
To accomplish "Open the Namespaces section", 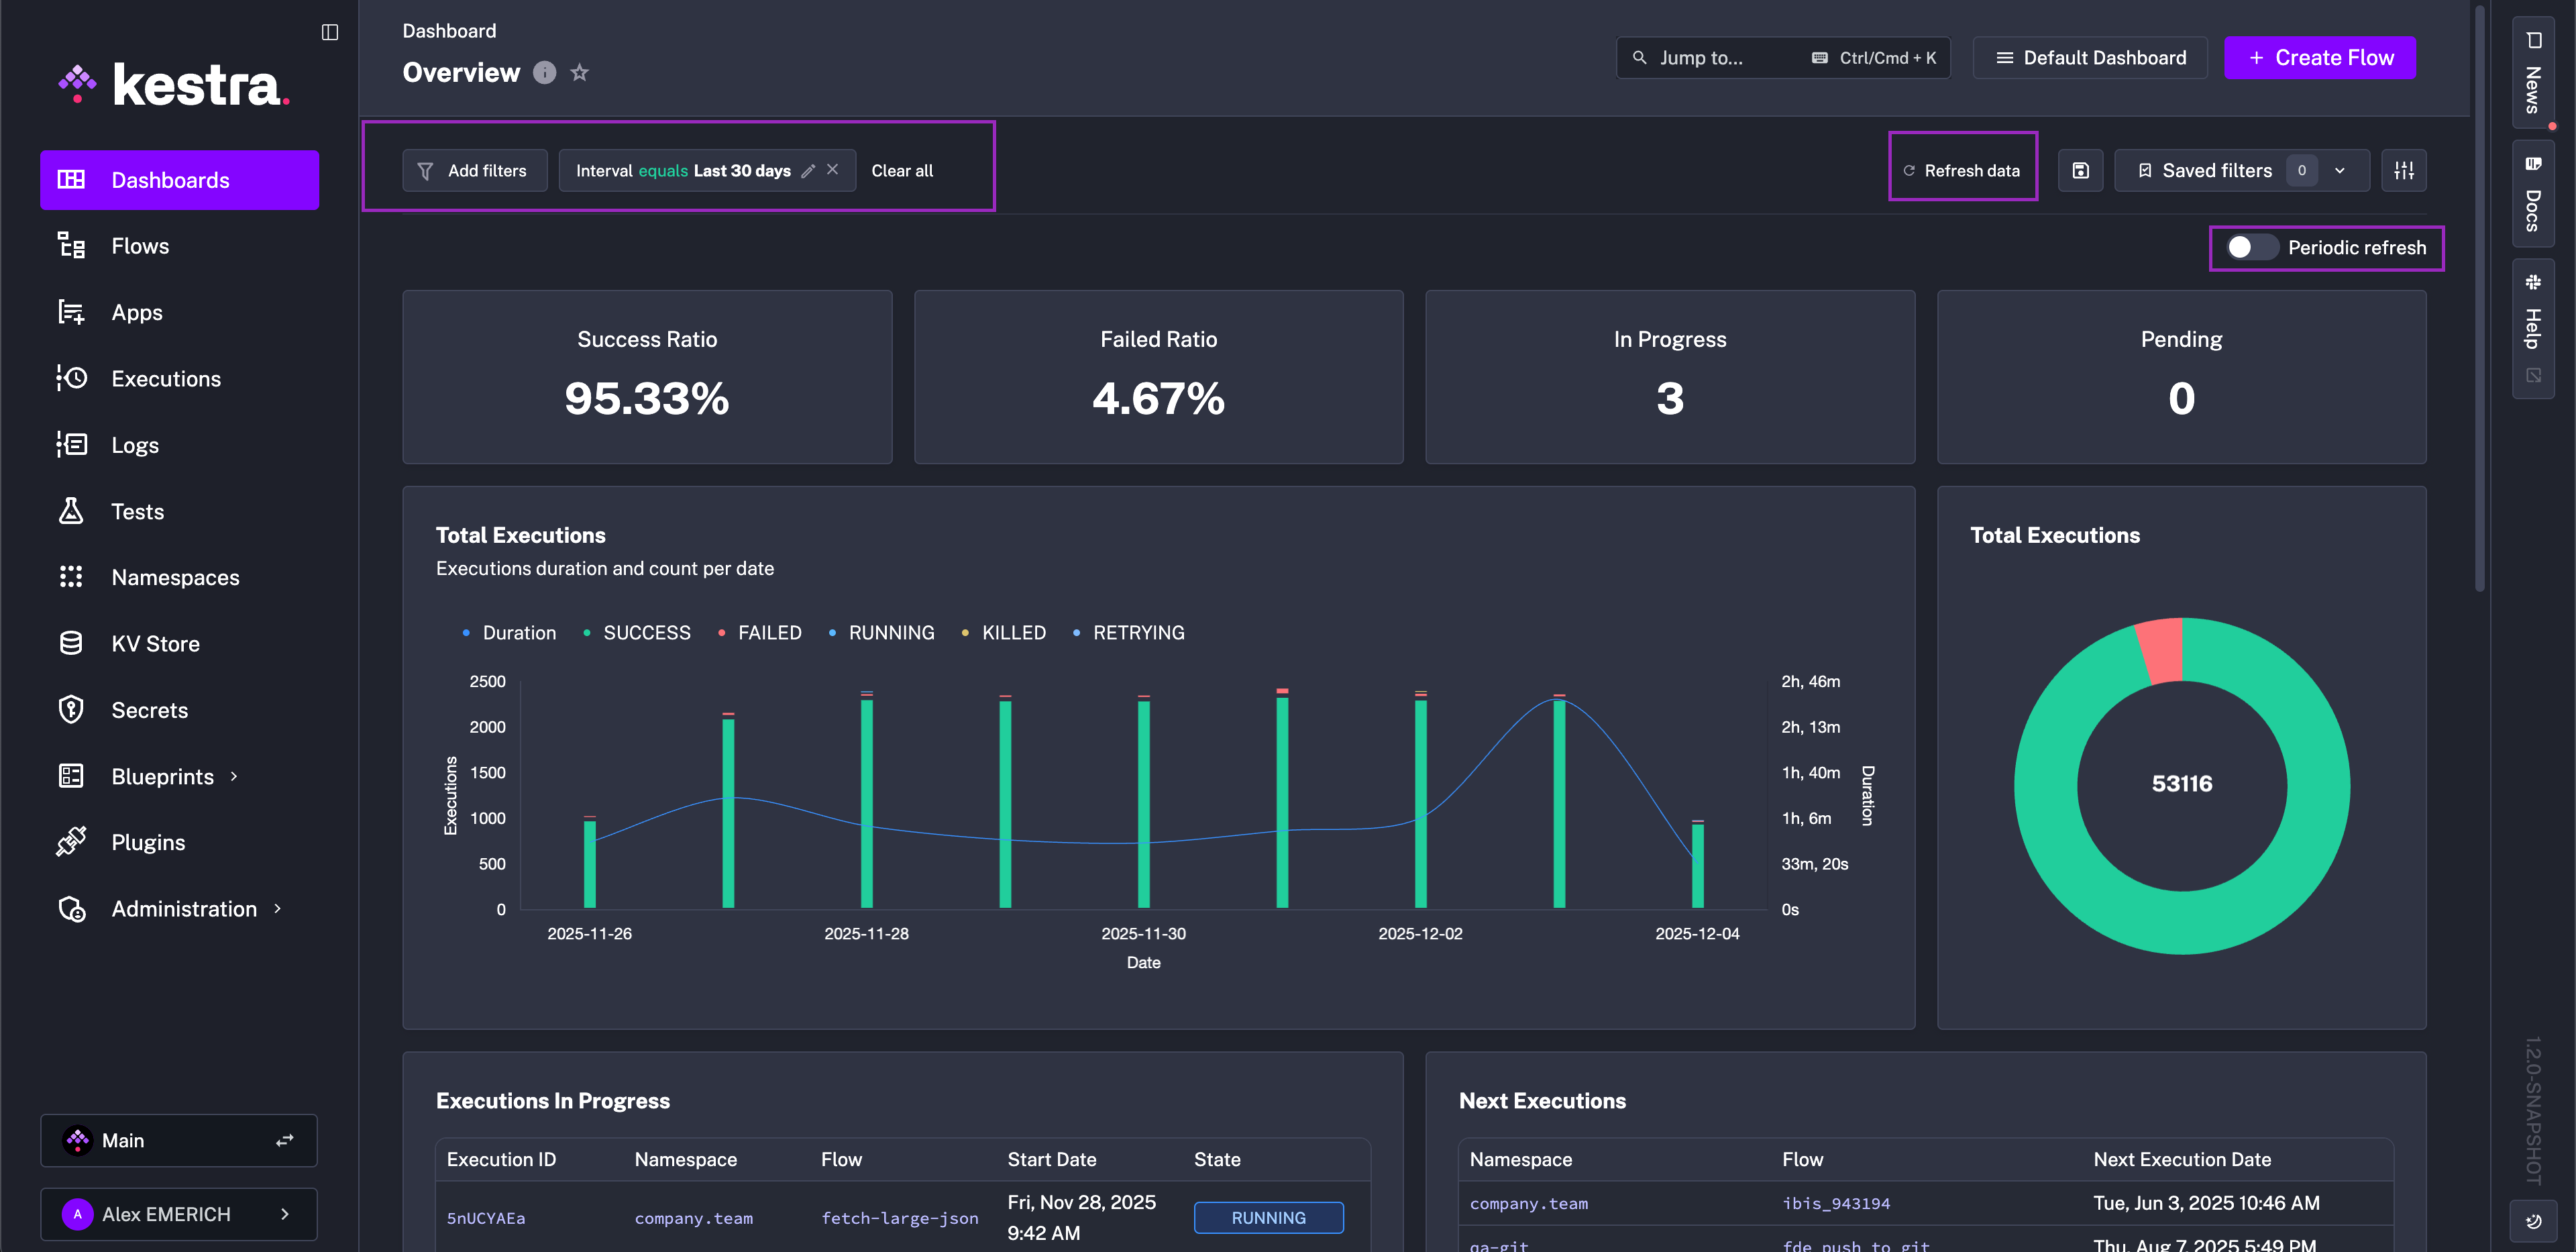I will (x=175, y=577).
